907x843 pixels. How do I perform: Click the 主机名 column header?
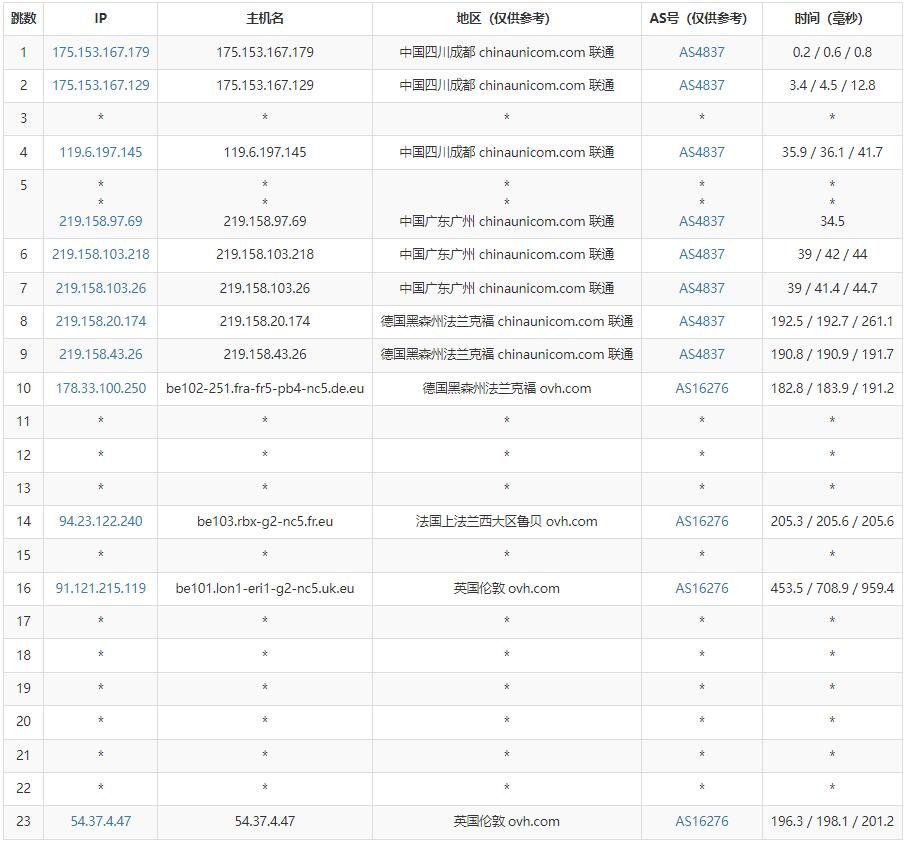[x=265, y=19]
